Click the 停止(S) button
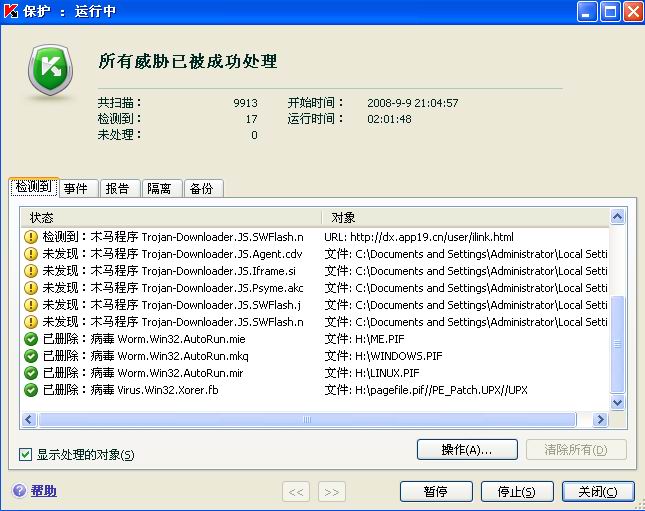This screenshot has height=511, width=645. coord(517,491)
